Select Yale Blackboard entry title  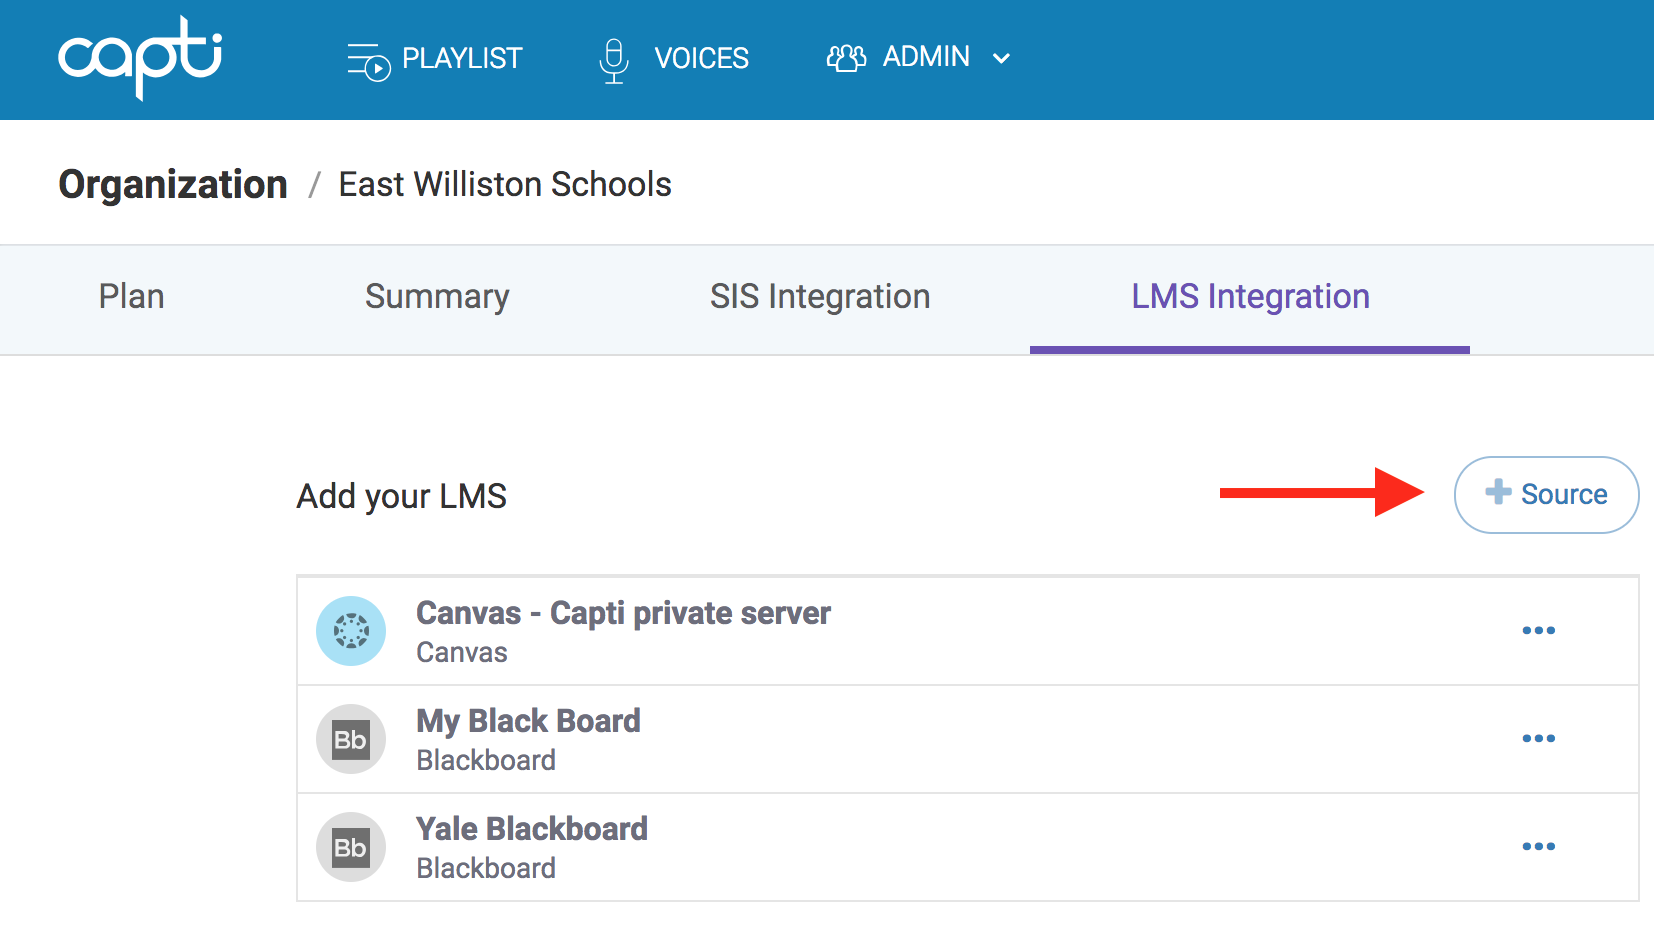532,829
